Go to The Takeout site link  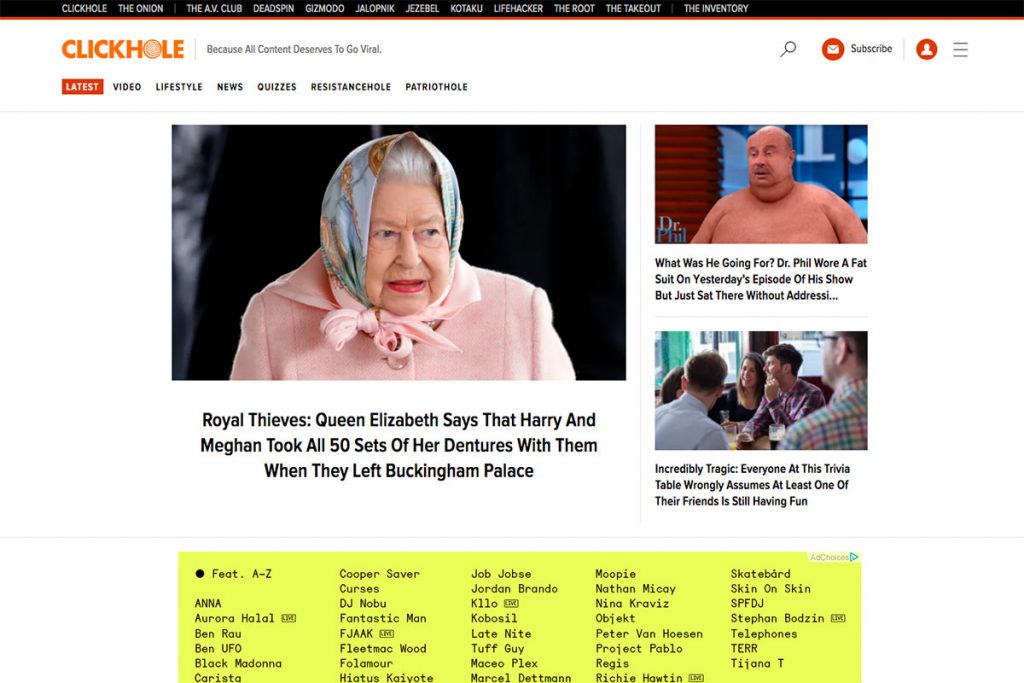[633, 8]
